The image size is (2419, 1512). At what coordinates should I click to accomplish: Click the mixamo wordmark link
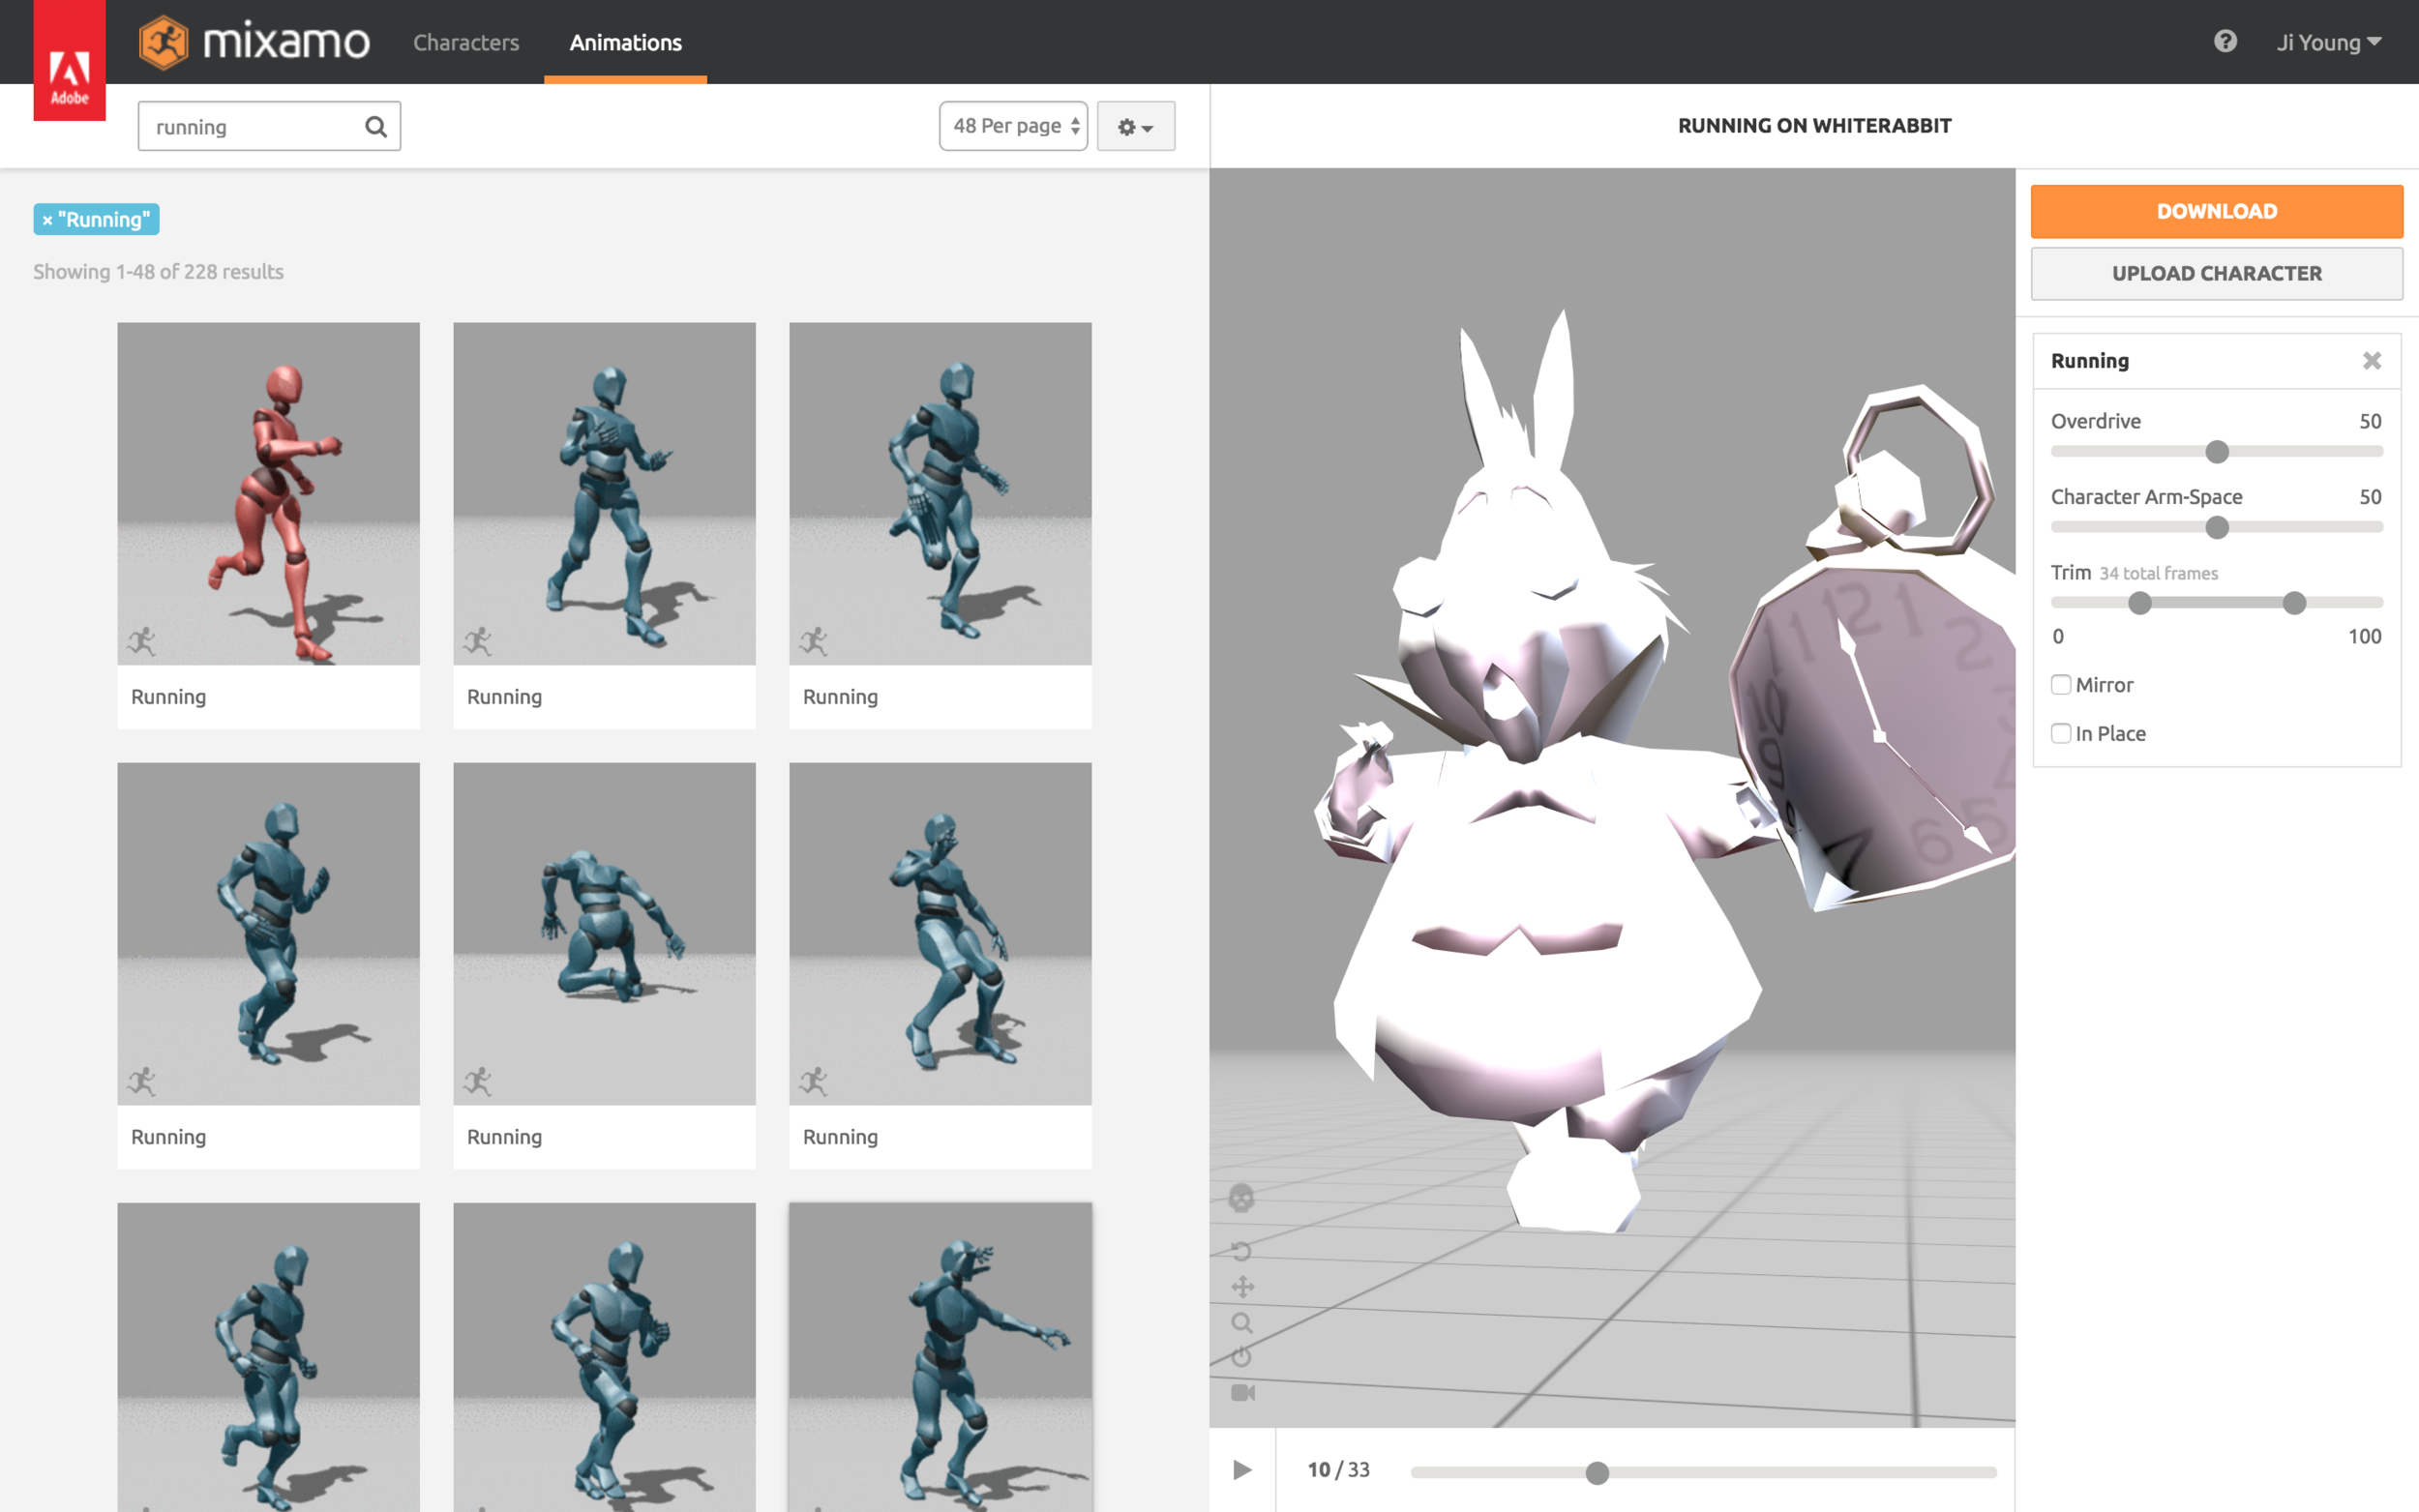point(287,42)
